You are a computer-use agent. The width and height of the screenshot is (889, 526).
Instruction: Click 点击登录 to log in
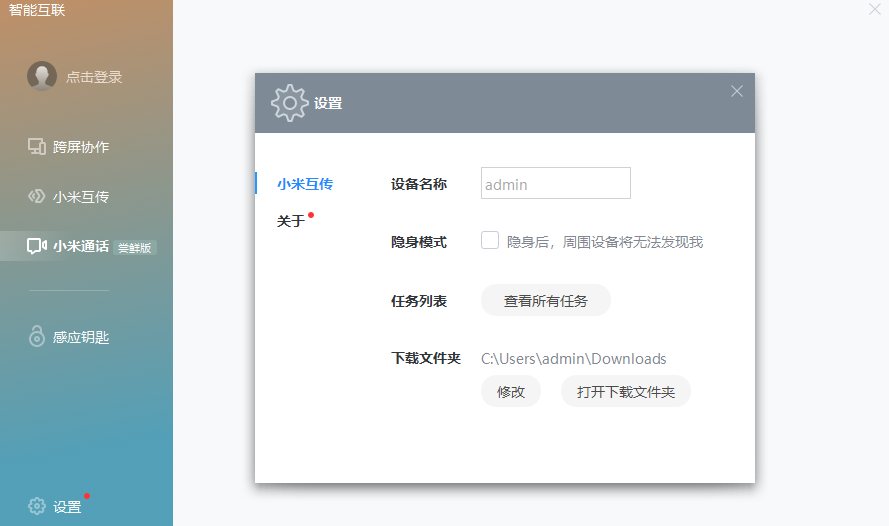coord(94,77)
